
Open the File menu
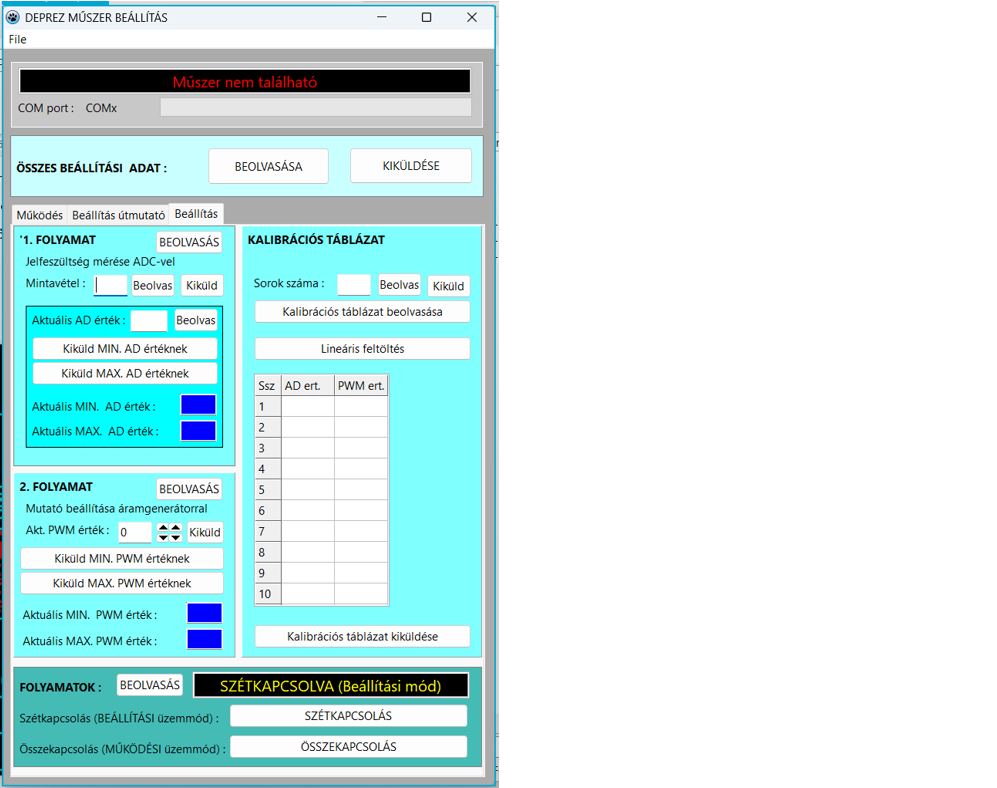click(x=17, y=39)
